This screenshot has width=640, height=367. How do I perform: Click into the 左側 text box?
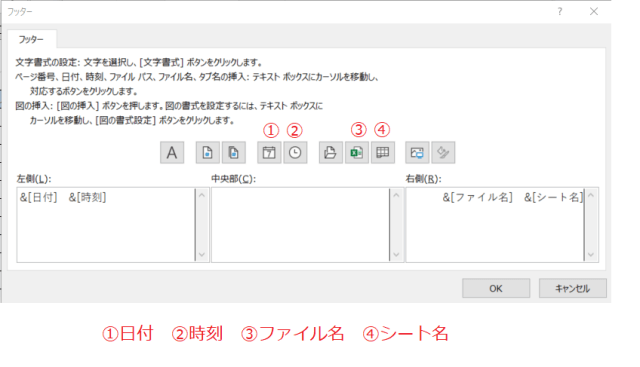coord(106,225)
